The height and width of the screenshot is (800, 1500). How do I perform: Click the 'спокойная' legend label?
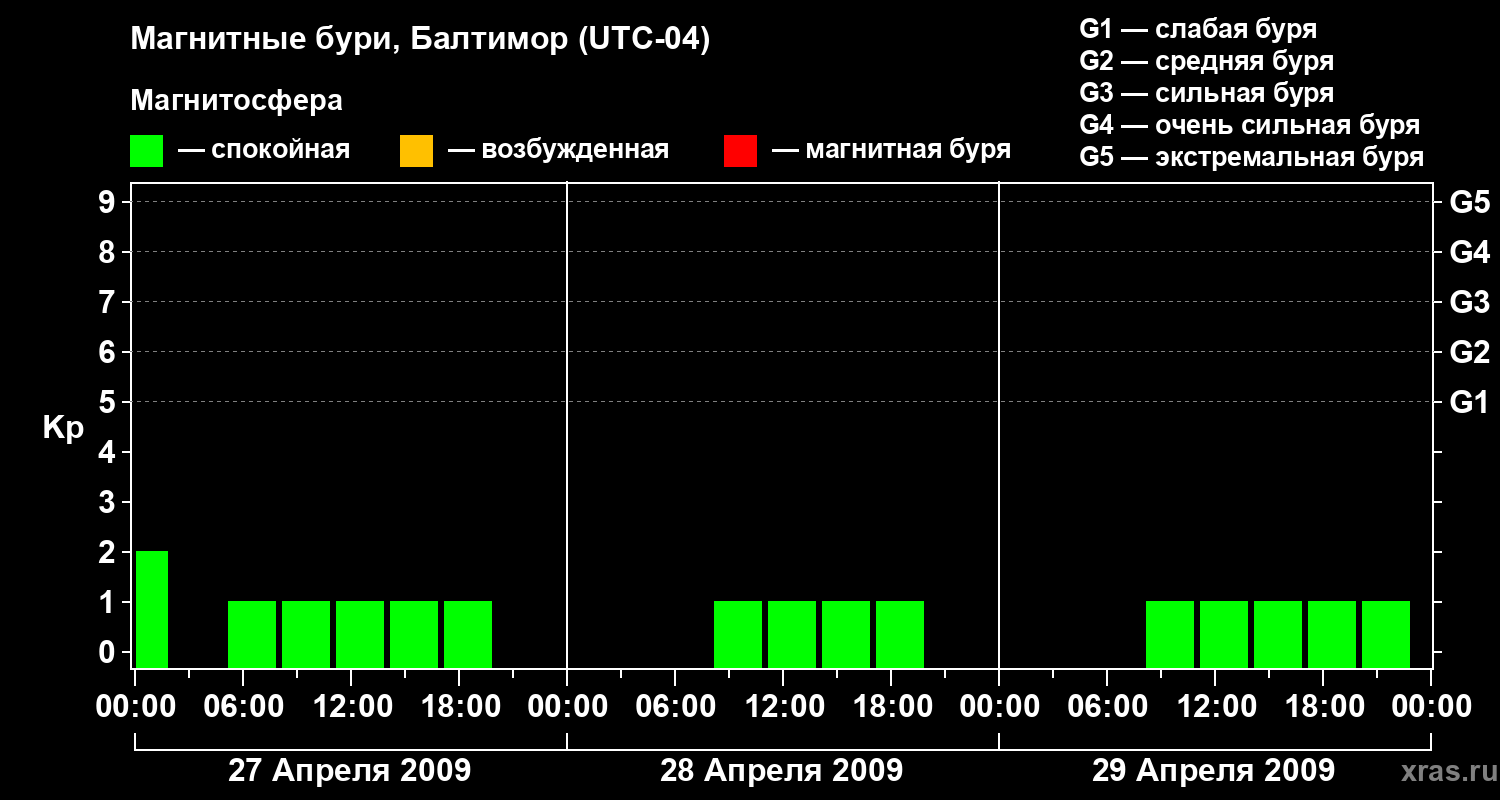(281, 150)
